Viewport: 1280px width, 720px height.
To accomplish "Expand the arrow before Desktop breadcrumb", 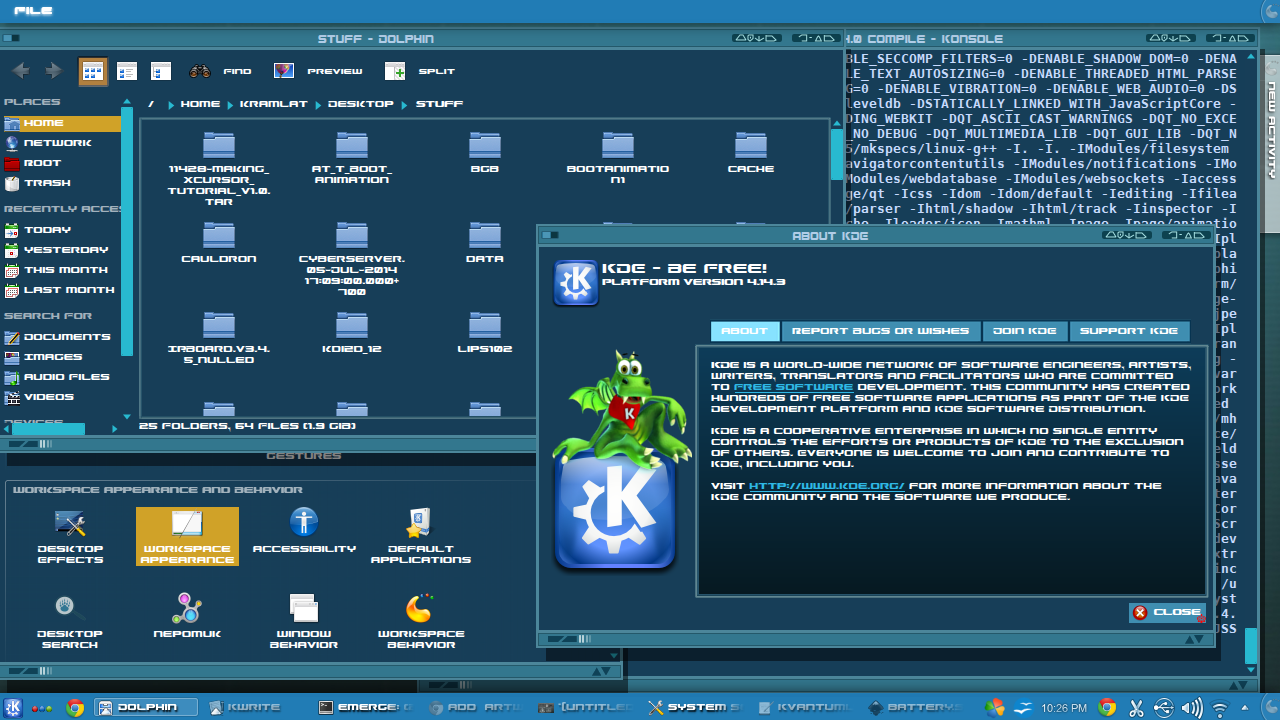I will (318, 104).
